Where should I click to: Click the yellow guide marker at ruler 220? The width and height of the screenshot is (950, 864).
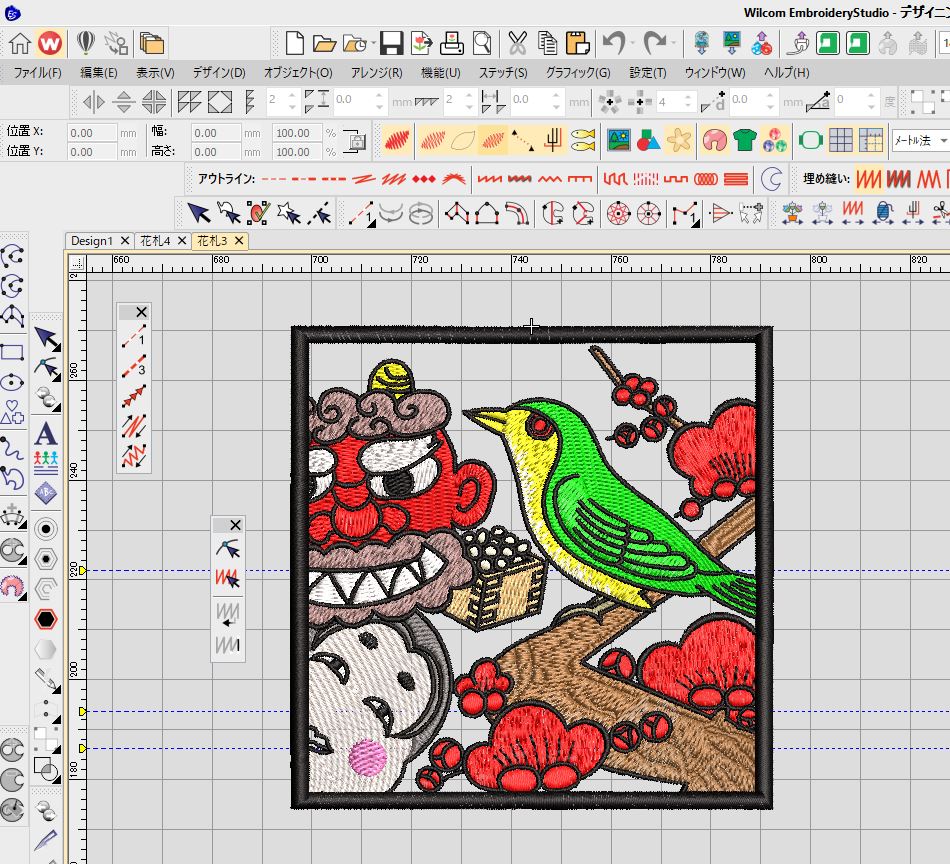[x=82, y=571]
